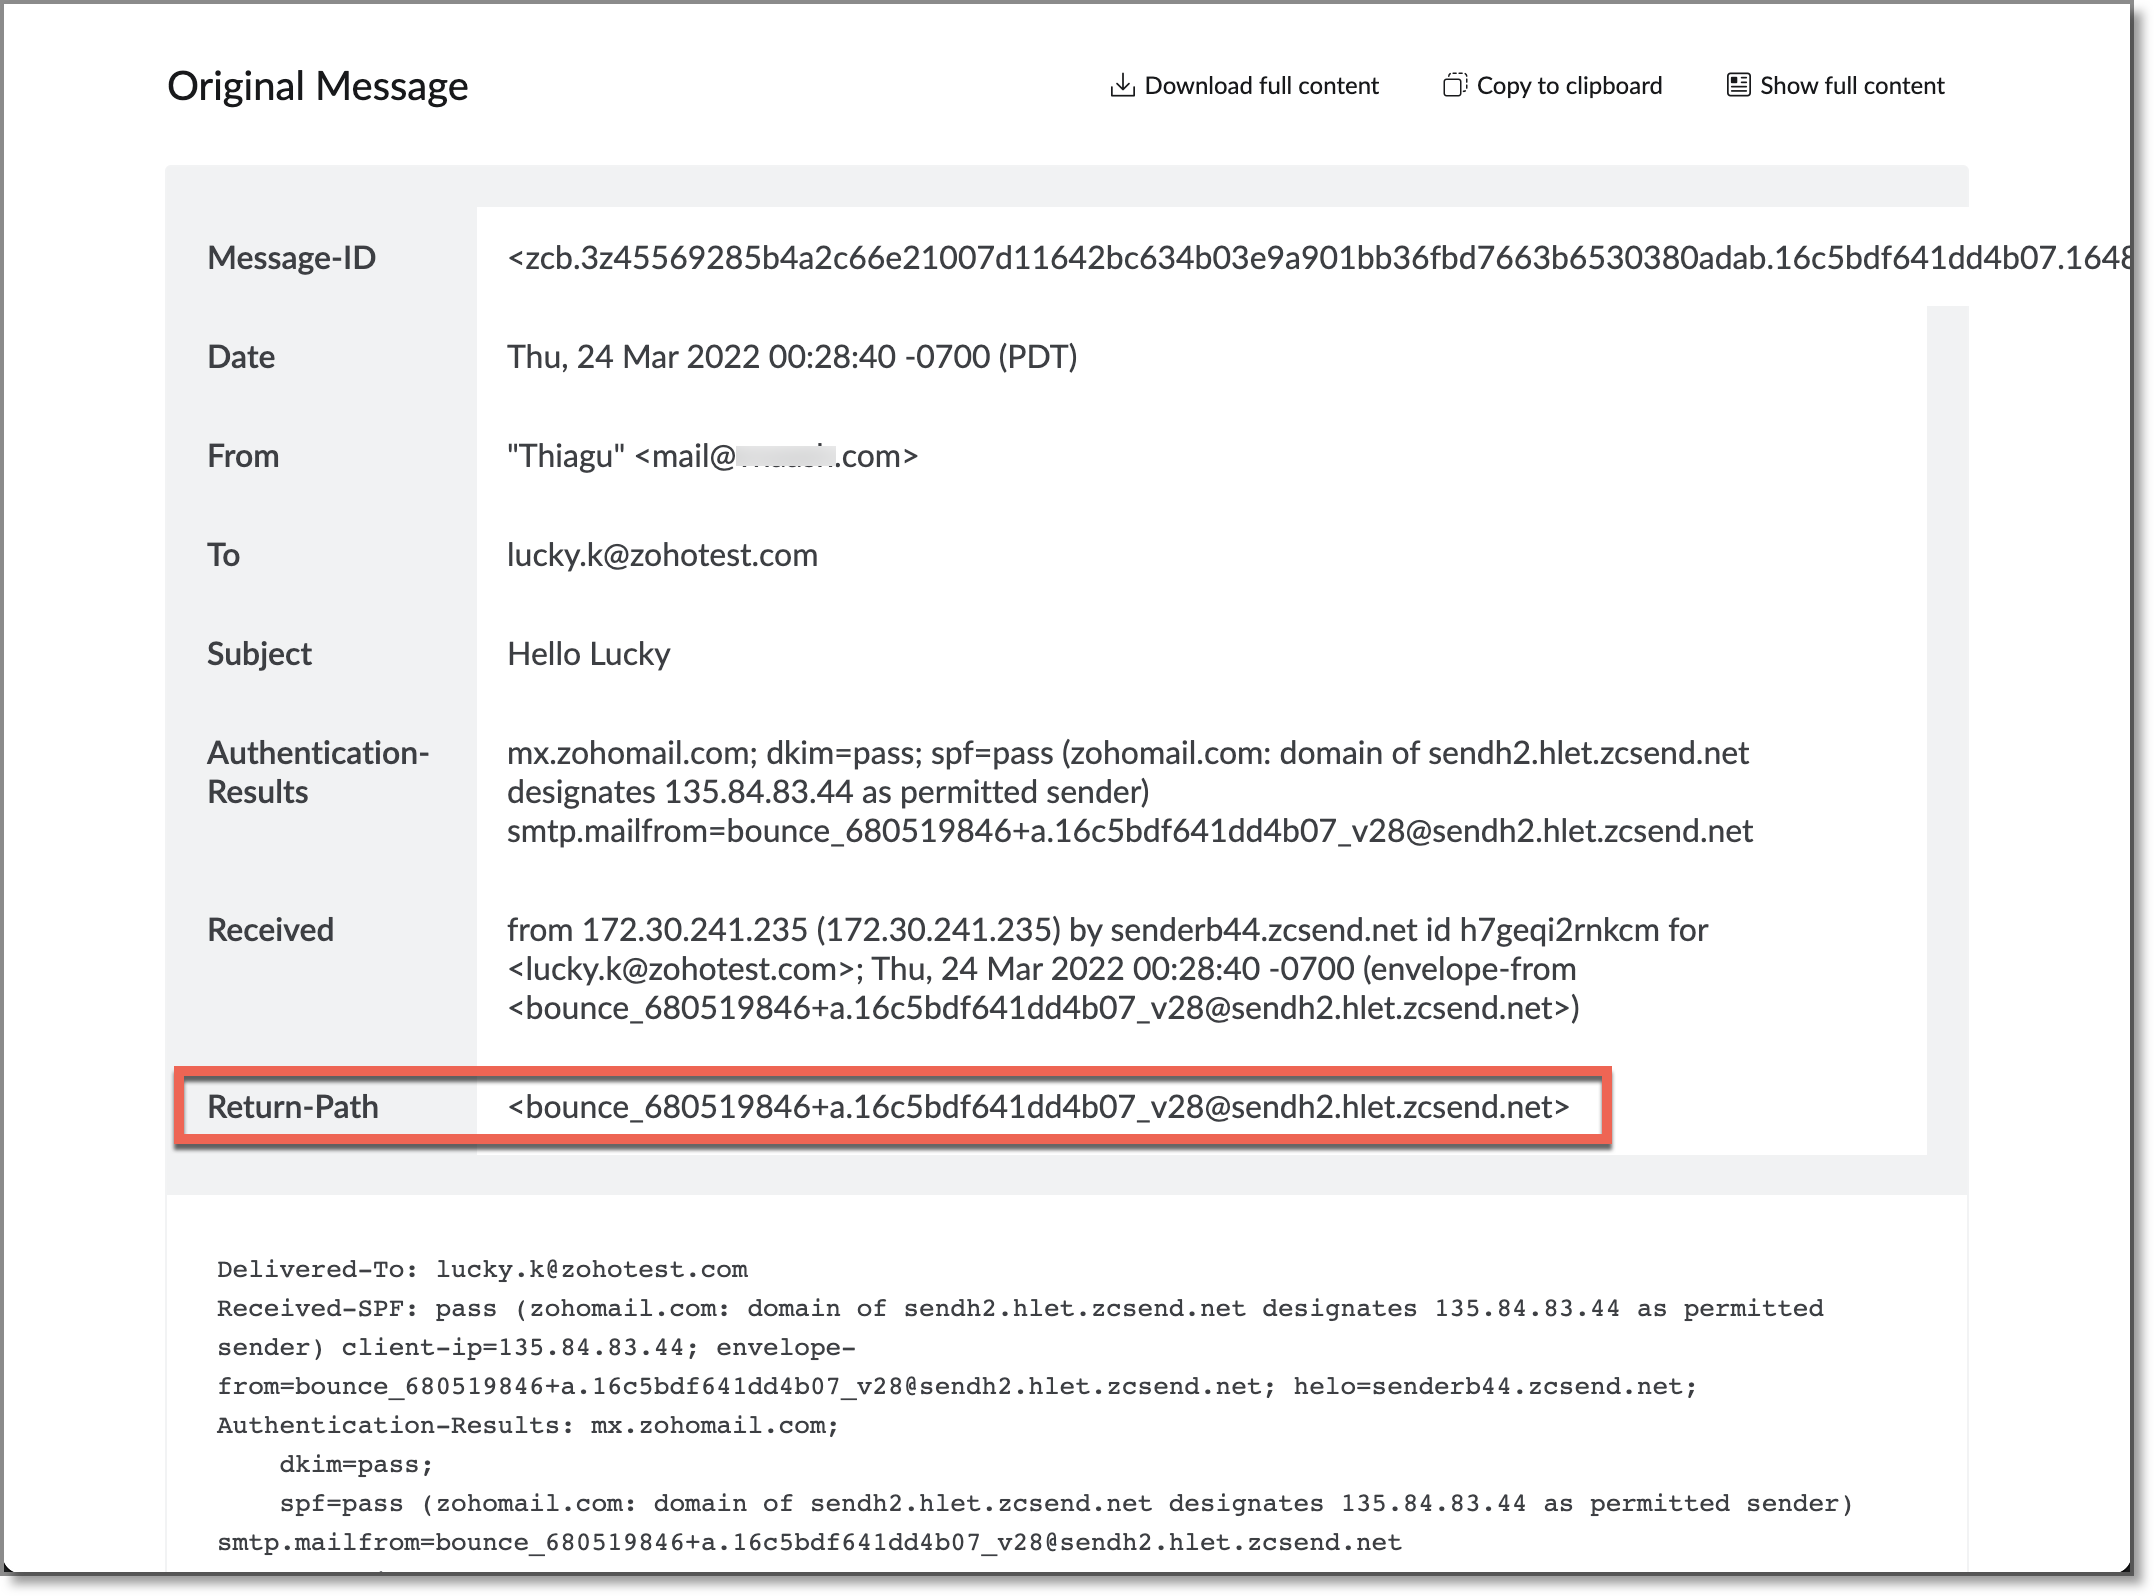Click lucky.k@zohotest.com in the To row
Viewport: 2154px width, 1596px height.
pyautogui.click(x=662, y=555)
